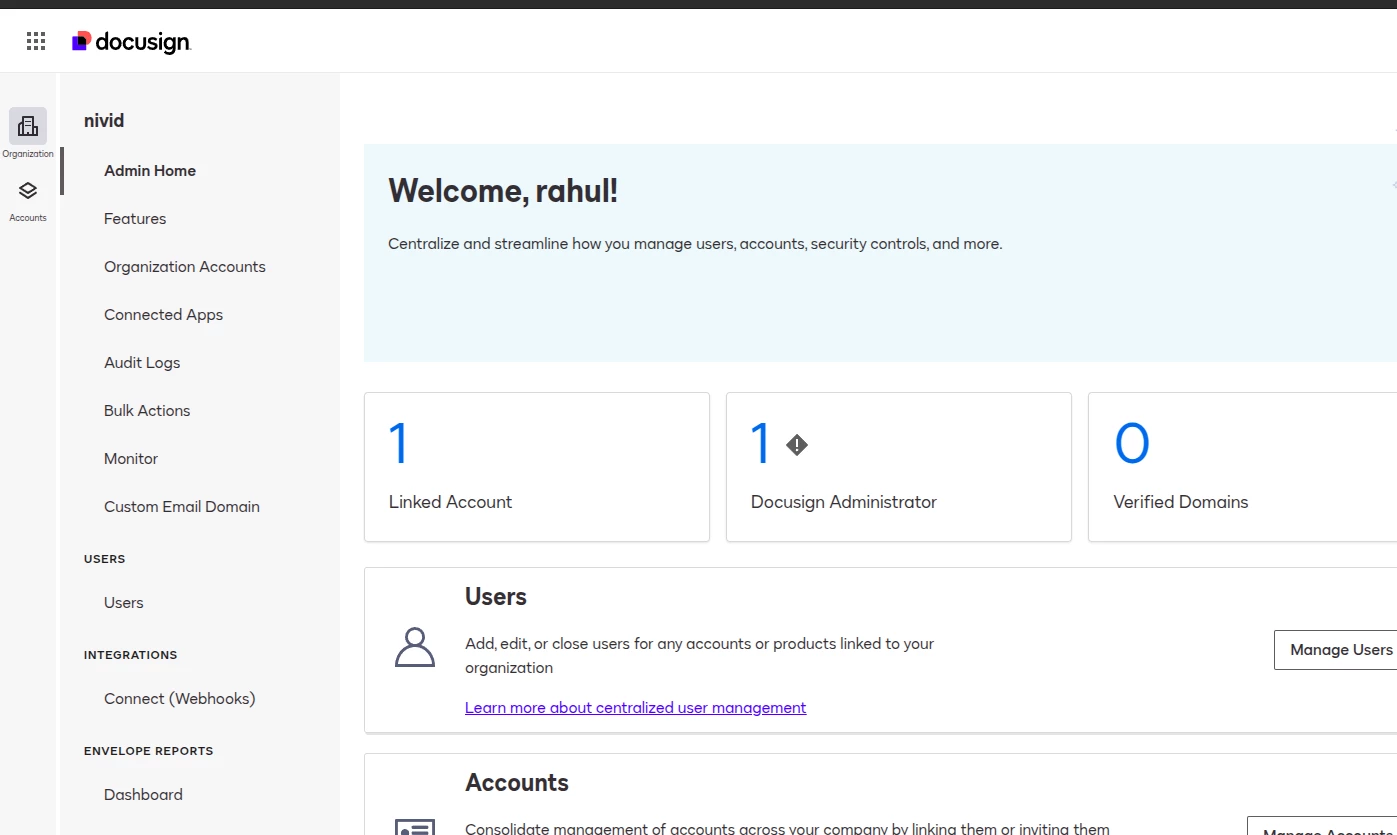Go to Organization Accounts
1397x835 pixels.
pos(185,267)
